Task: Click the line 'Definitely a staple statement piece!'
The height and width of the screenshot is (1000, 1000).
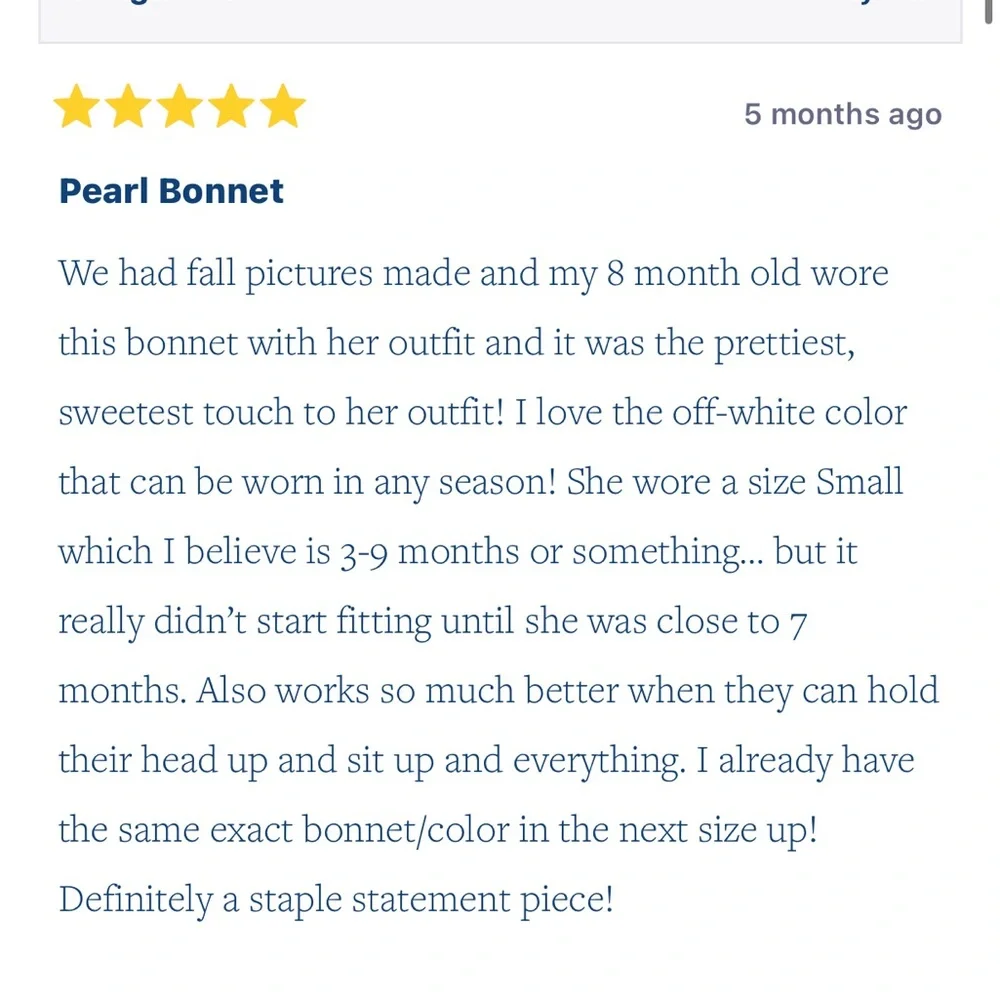Action: point(336,900)
